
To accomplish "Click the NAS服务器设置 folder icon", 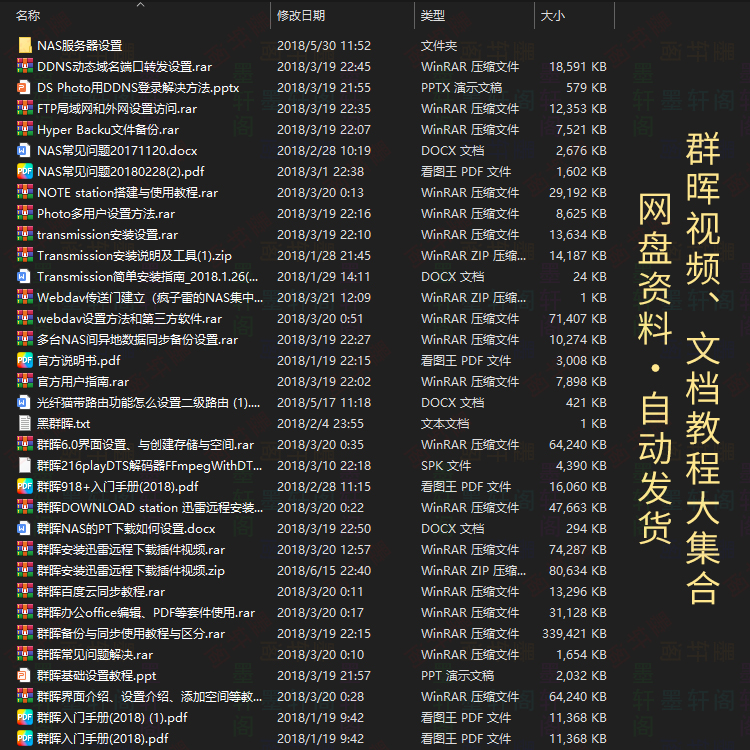I will pos(25,45).
